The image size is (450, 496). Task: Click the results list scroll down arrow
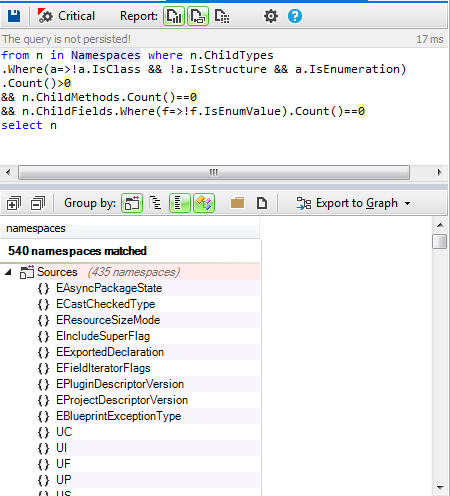[440, 488]
